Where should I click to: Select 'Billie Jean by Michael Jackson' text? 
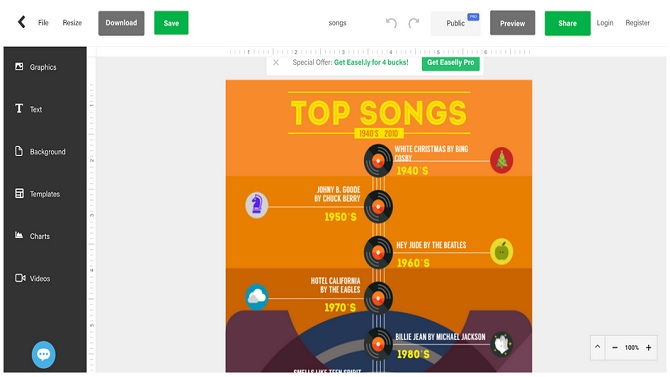440,337
